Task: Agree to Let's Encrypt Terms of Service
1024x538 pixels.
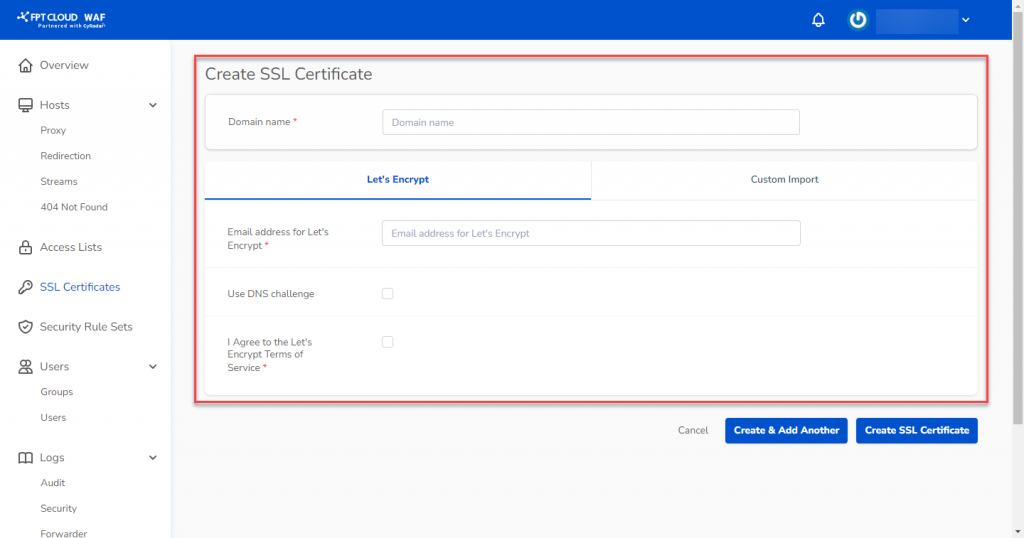Action: point(388,342)
